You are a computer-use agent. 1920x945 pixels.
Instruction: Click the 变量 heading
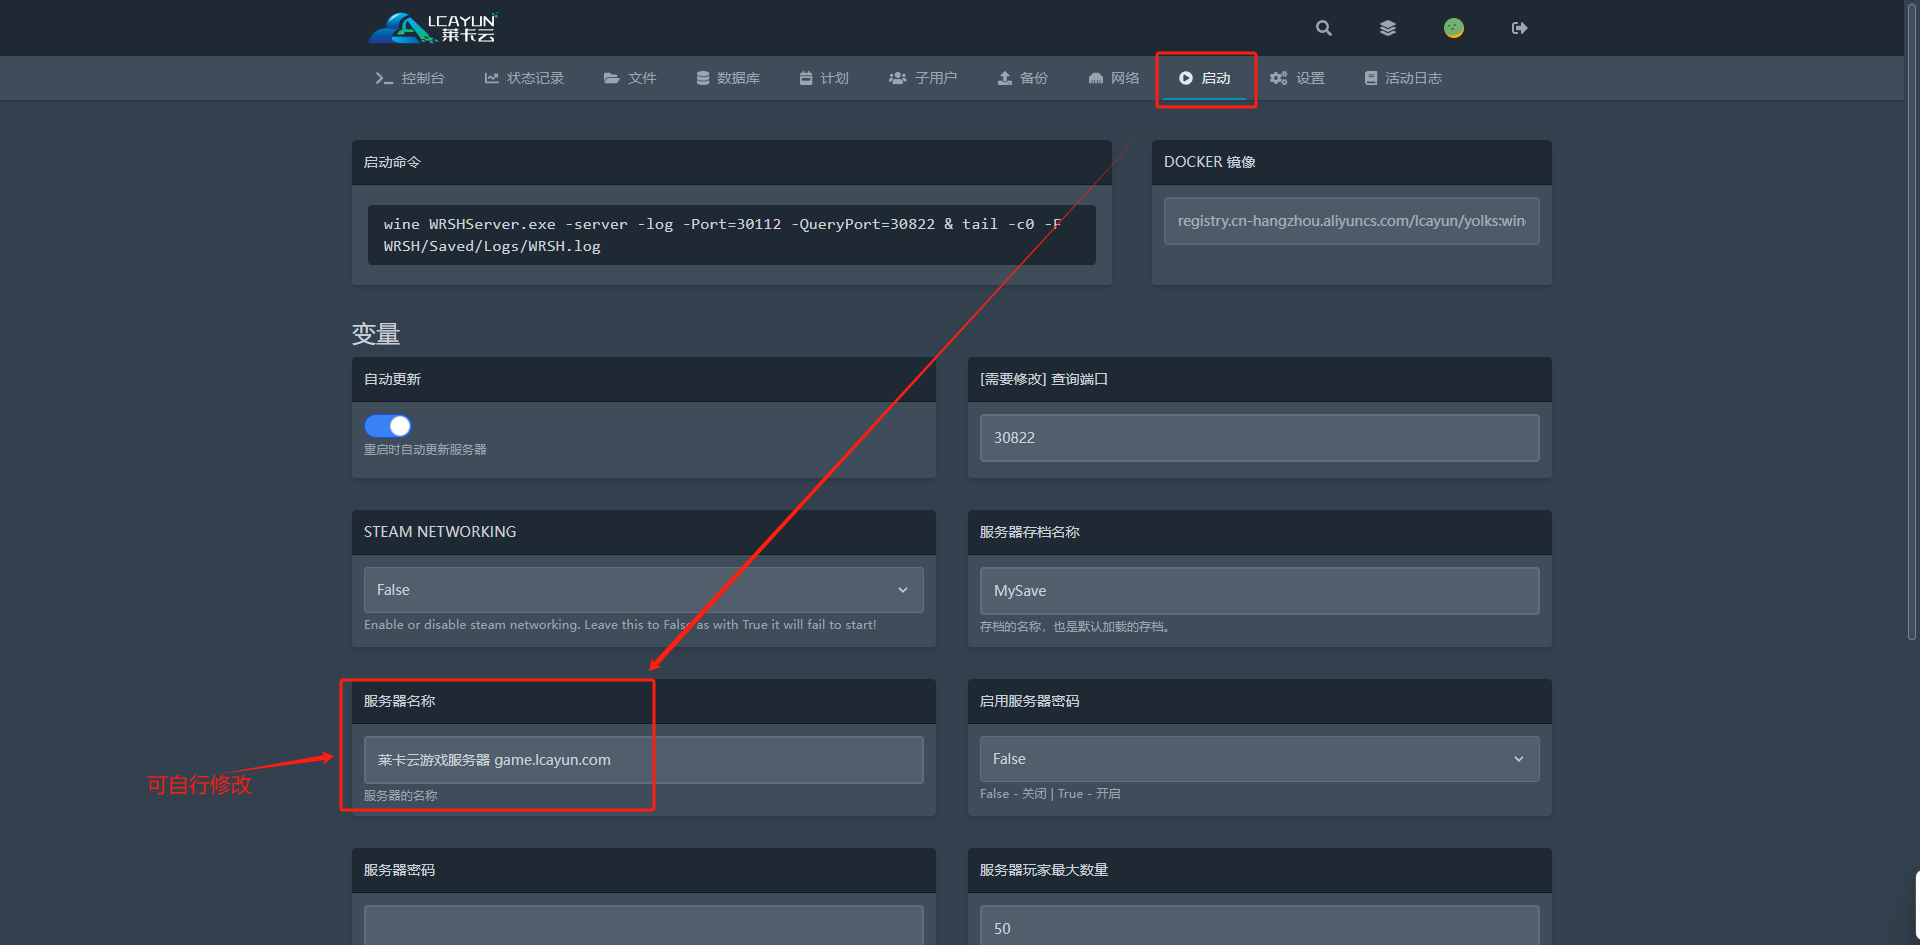[376, 334]
